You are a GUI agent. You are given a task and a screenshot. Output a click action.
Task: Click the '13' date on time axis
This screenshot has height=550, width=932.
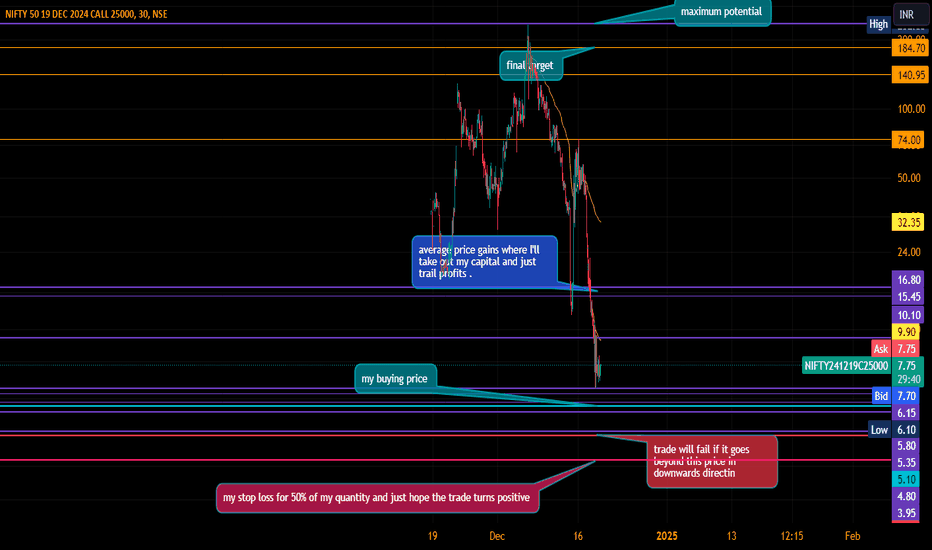pyautogui.click(x=731, y=536)
